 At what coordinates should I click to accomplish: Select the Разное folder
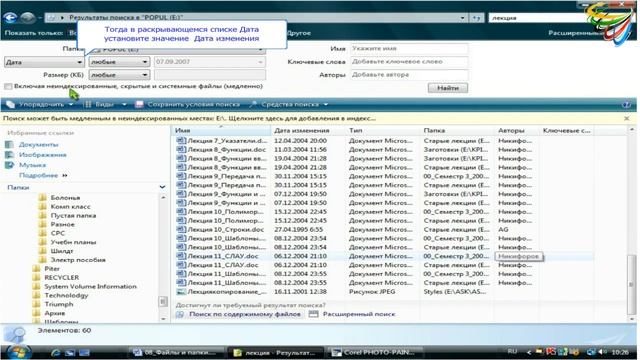click(x=62, y=224)
